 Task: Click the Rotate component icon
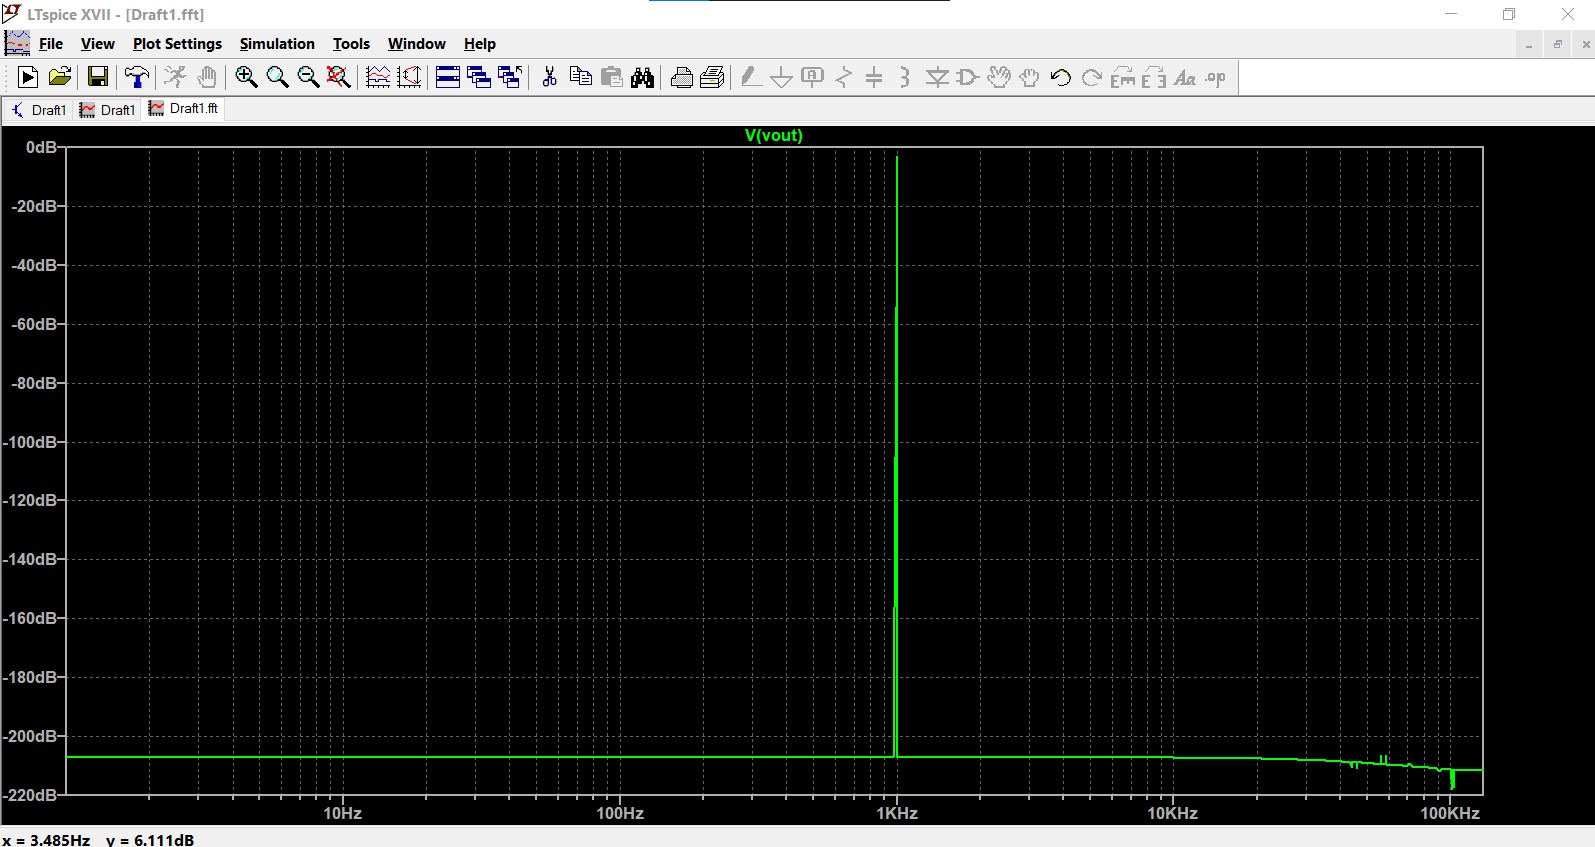click(x=1123, y=77)
